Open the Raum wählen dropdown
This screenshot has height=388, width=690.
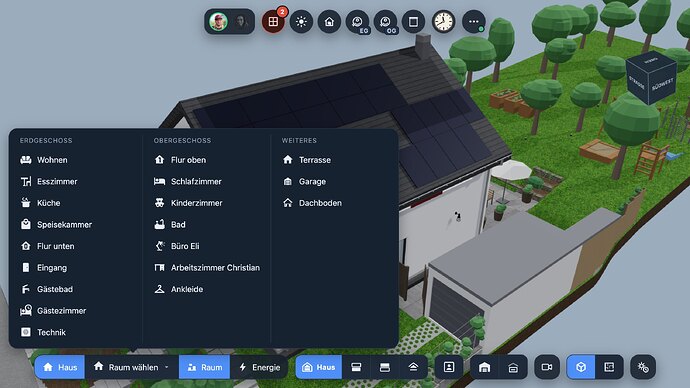coord(132,367)
